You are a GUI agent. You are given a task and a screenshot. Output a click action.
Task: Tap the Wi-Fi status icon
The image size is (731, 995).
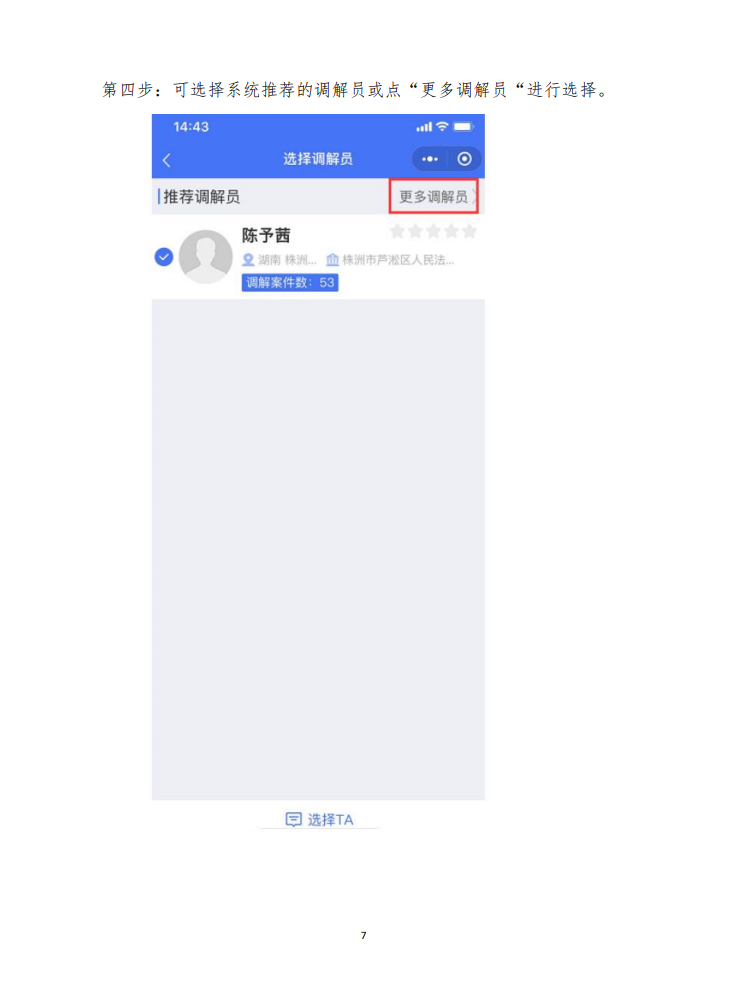(x=442, y=126)
